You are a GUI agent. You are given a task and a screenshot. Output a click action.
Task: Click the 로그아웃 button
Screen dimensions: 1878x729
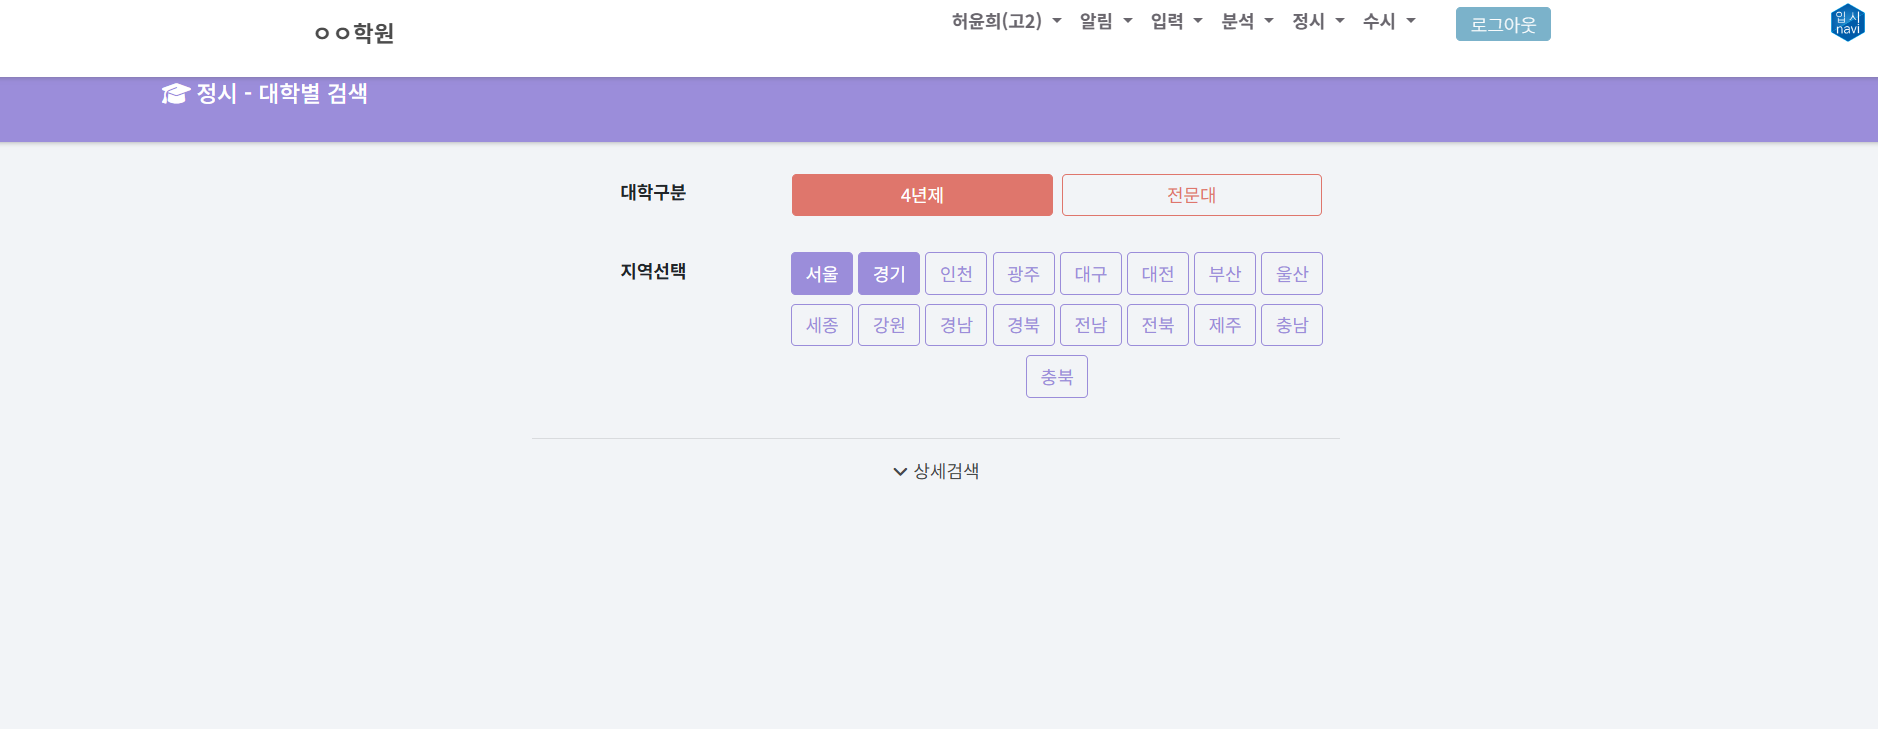click(x=1502, y=24)
